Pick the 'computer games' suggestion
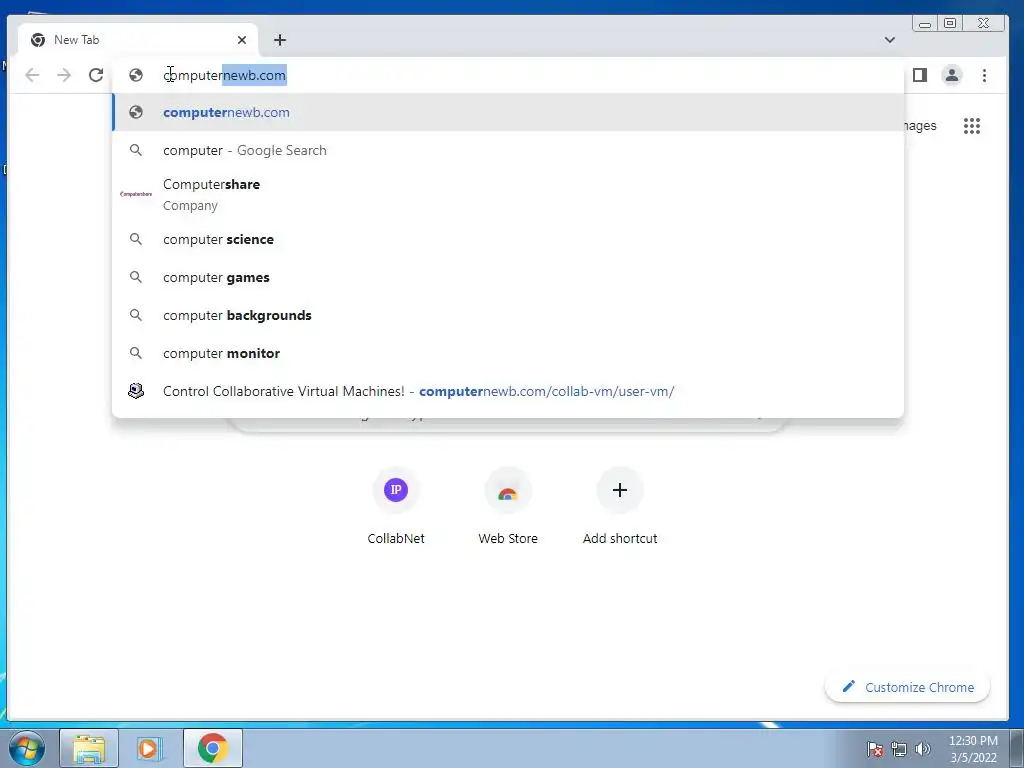Viewport: 1024px width, 768px height. (x=508, y=278)
